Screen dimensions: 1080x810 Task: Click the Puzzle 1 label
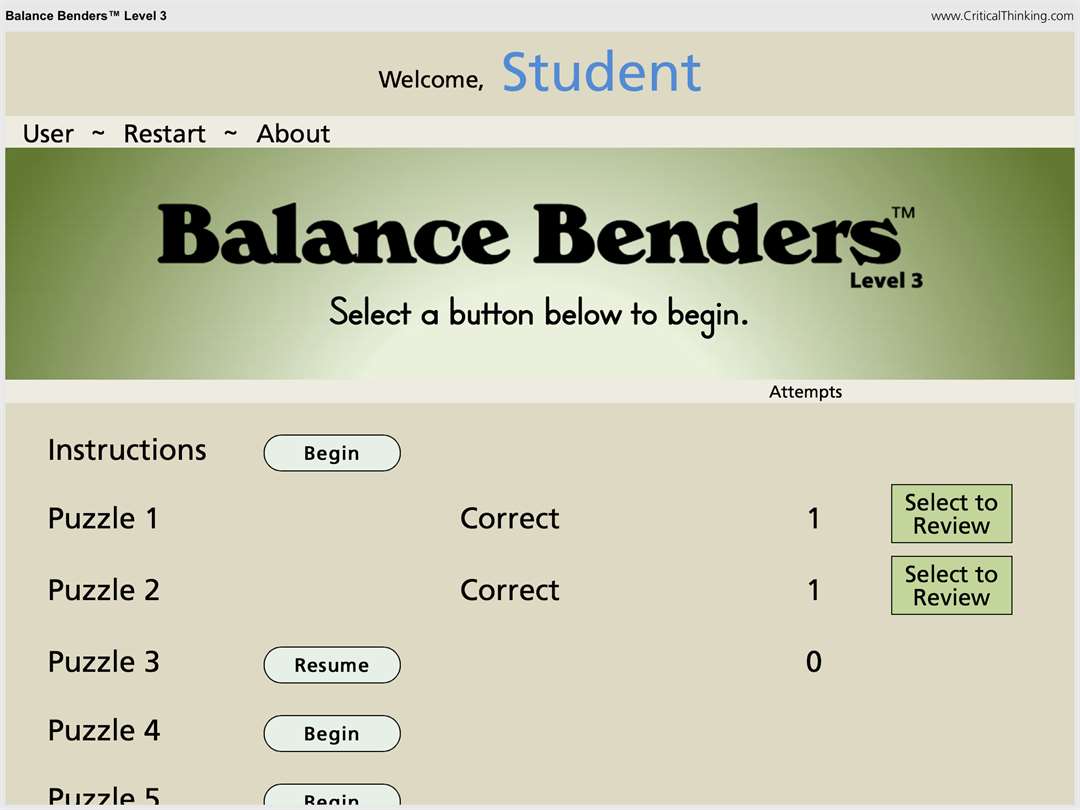103,518
